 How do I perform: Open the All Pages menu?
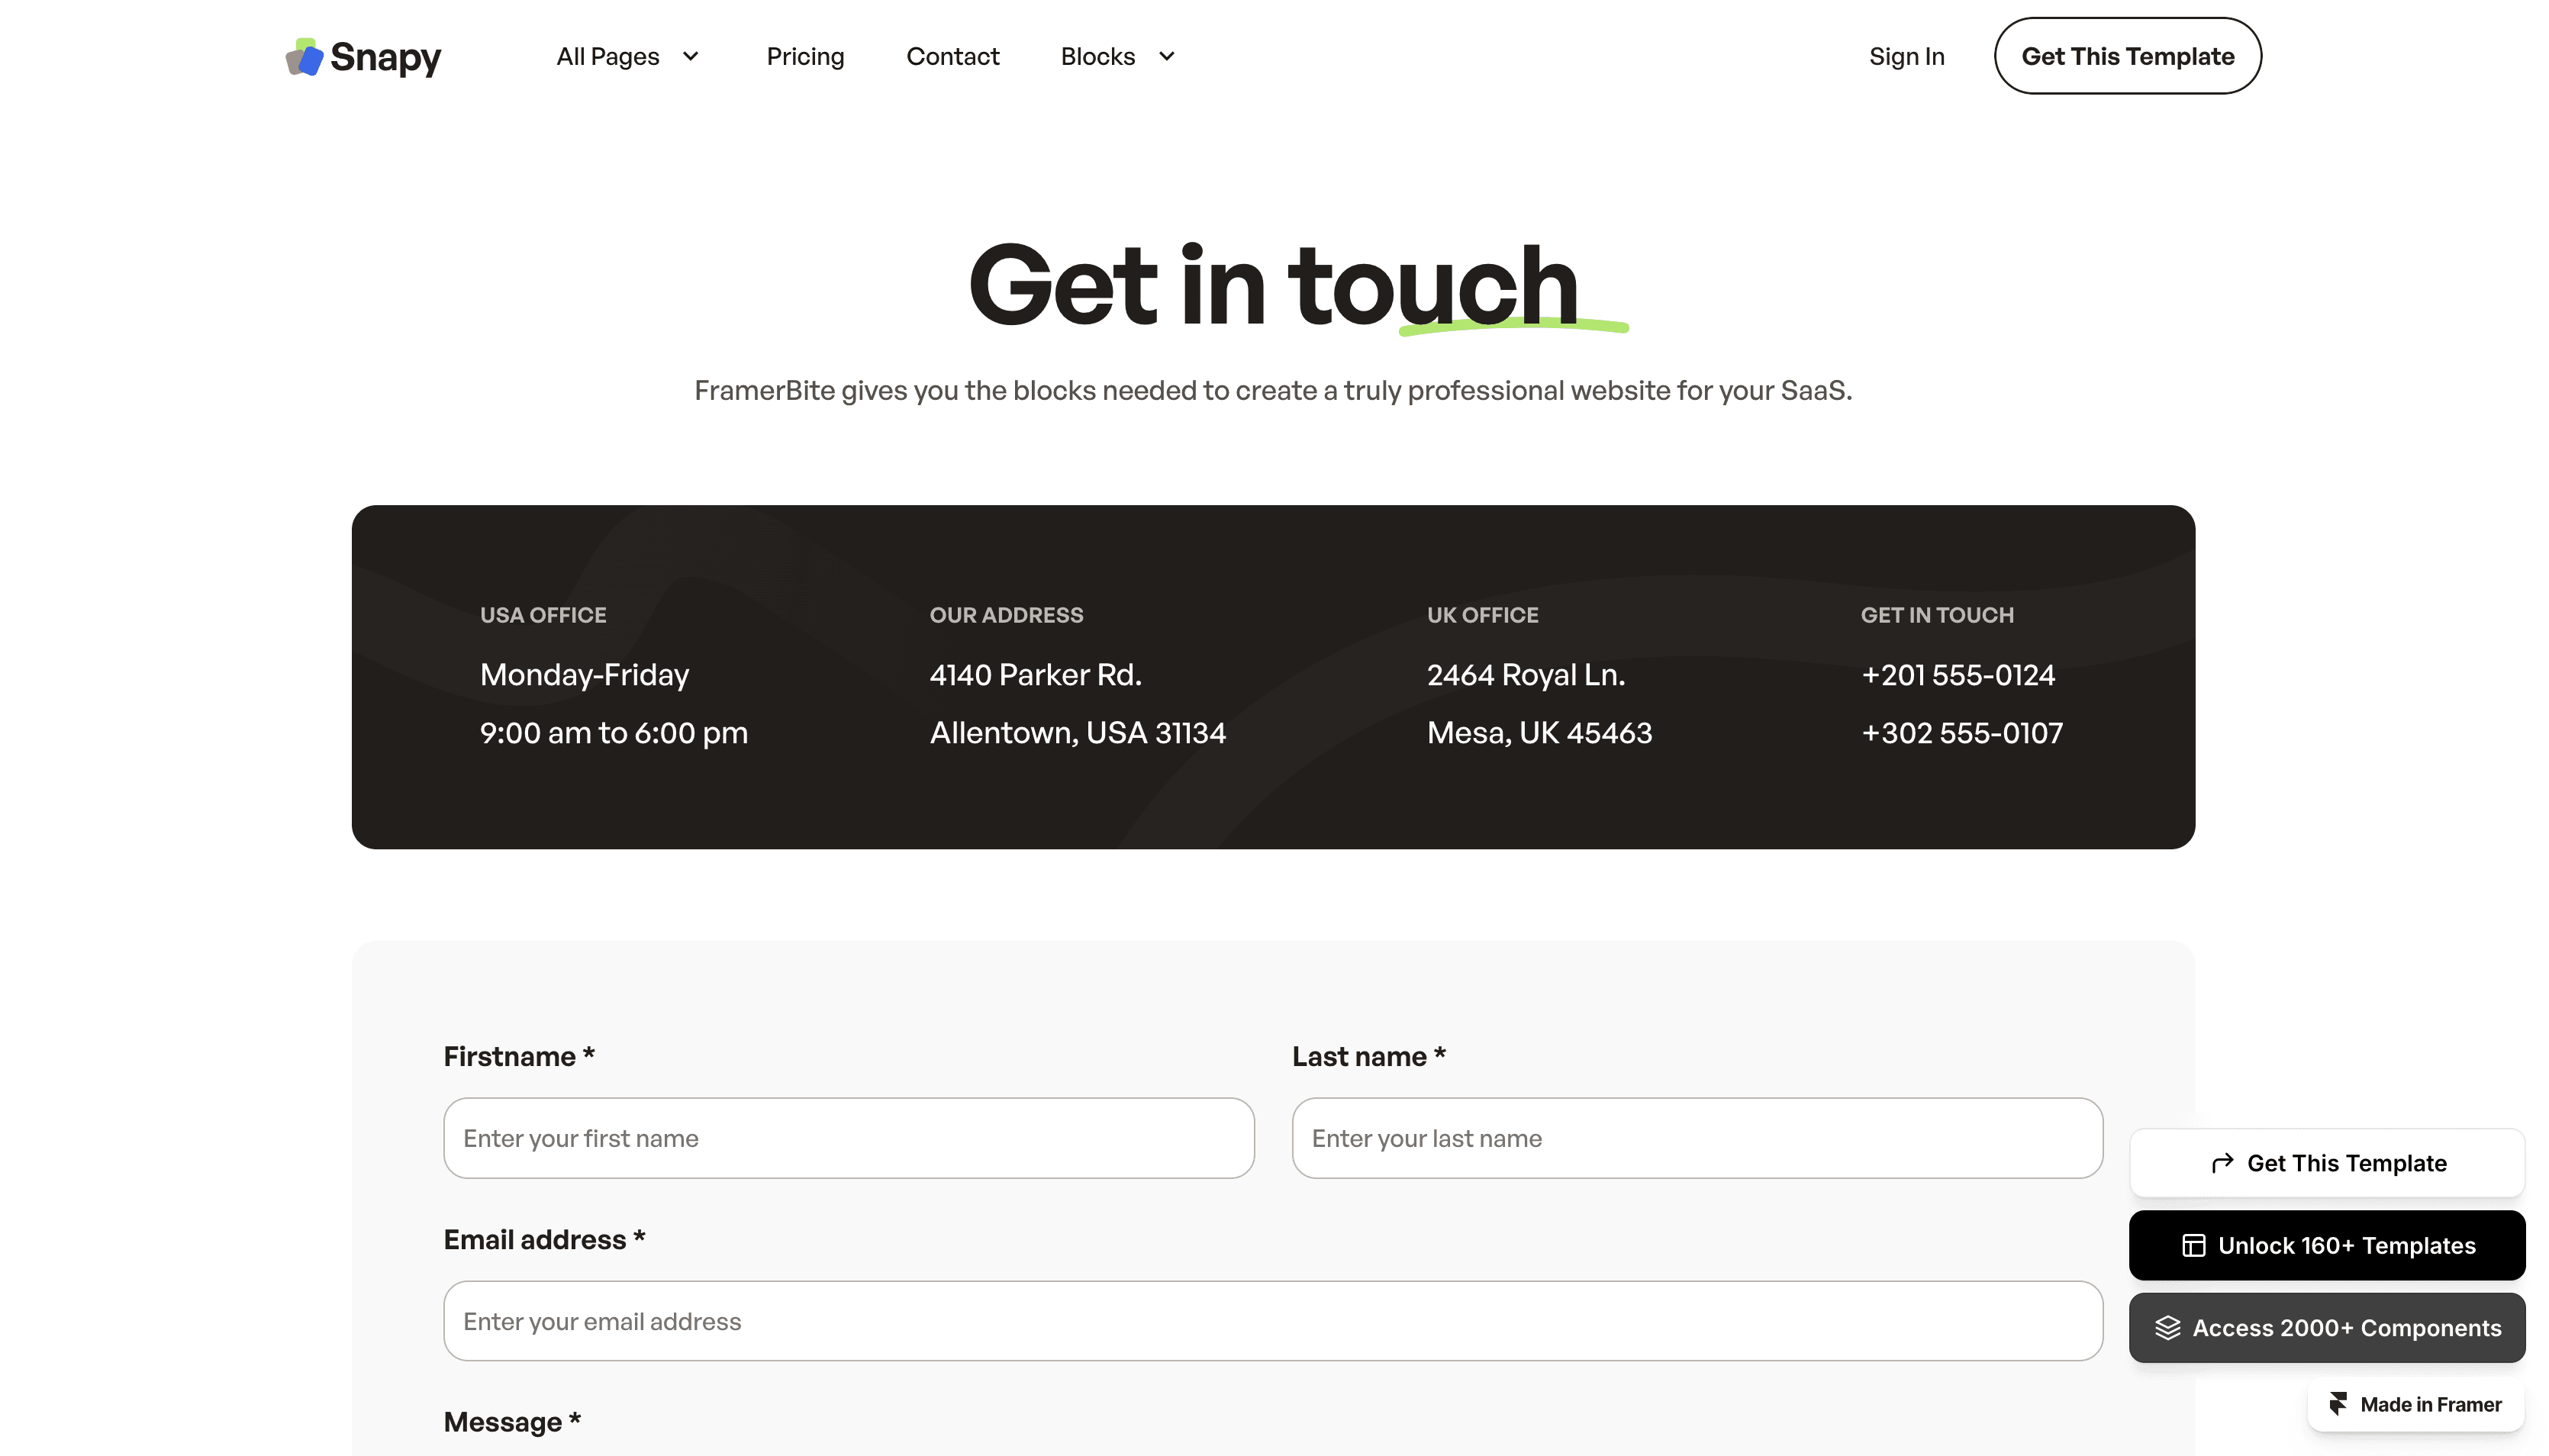coord(608,57)
